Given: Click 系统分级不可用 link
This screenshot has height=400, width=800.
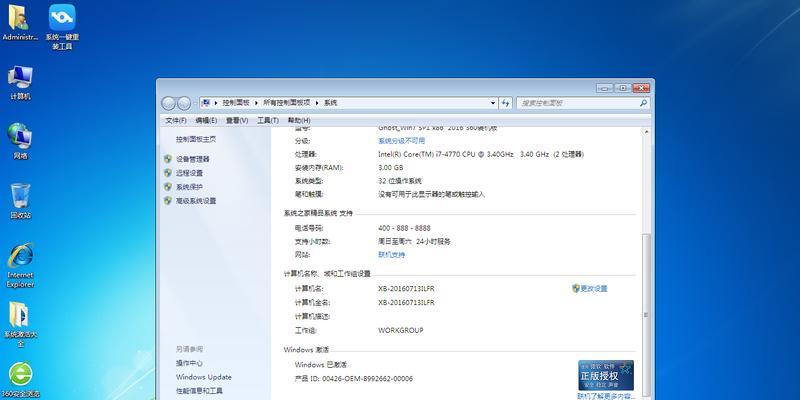Looking at the screenshot, I should coord(402,141).
